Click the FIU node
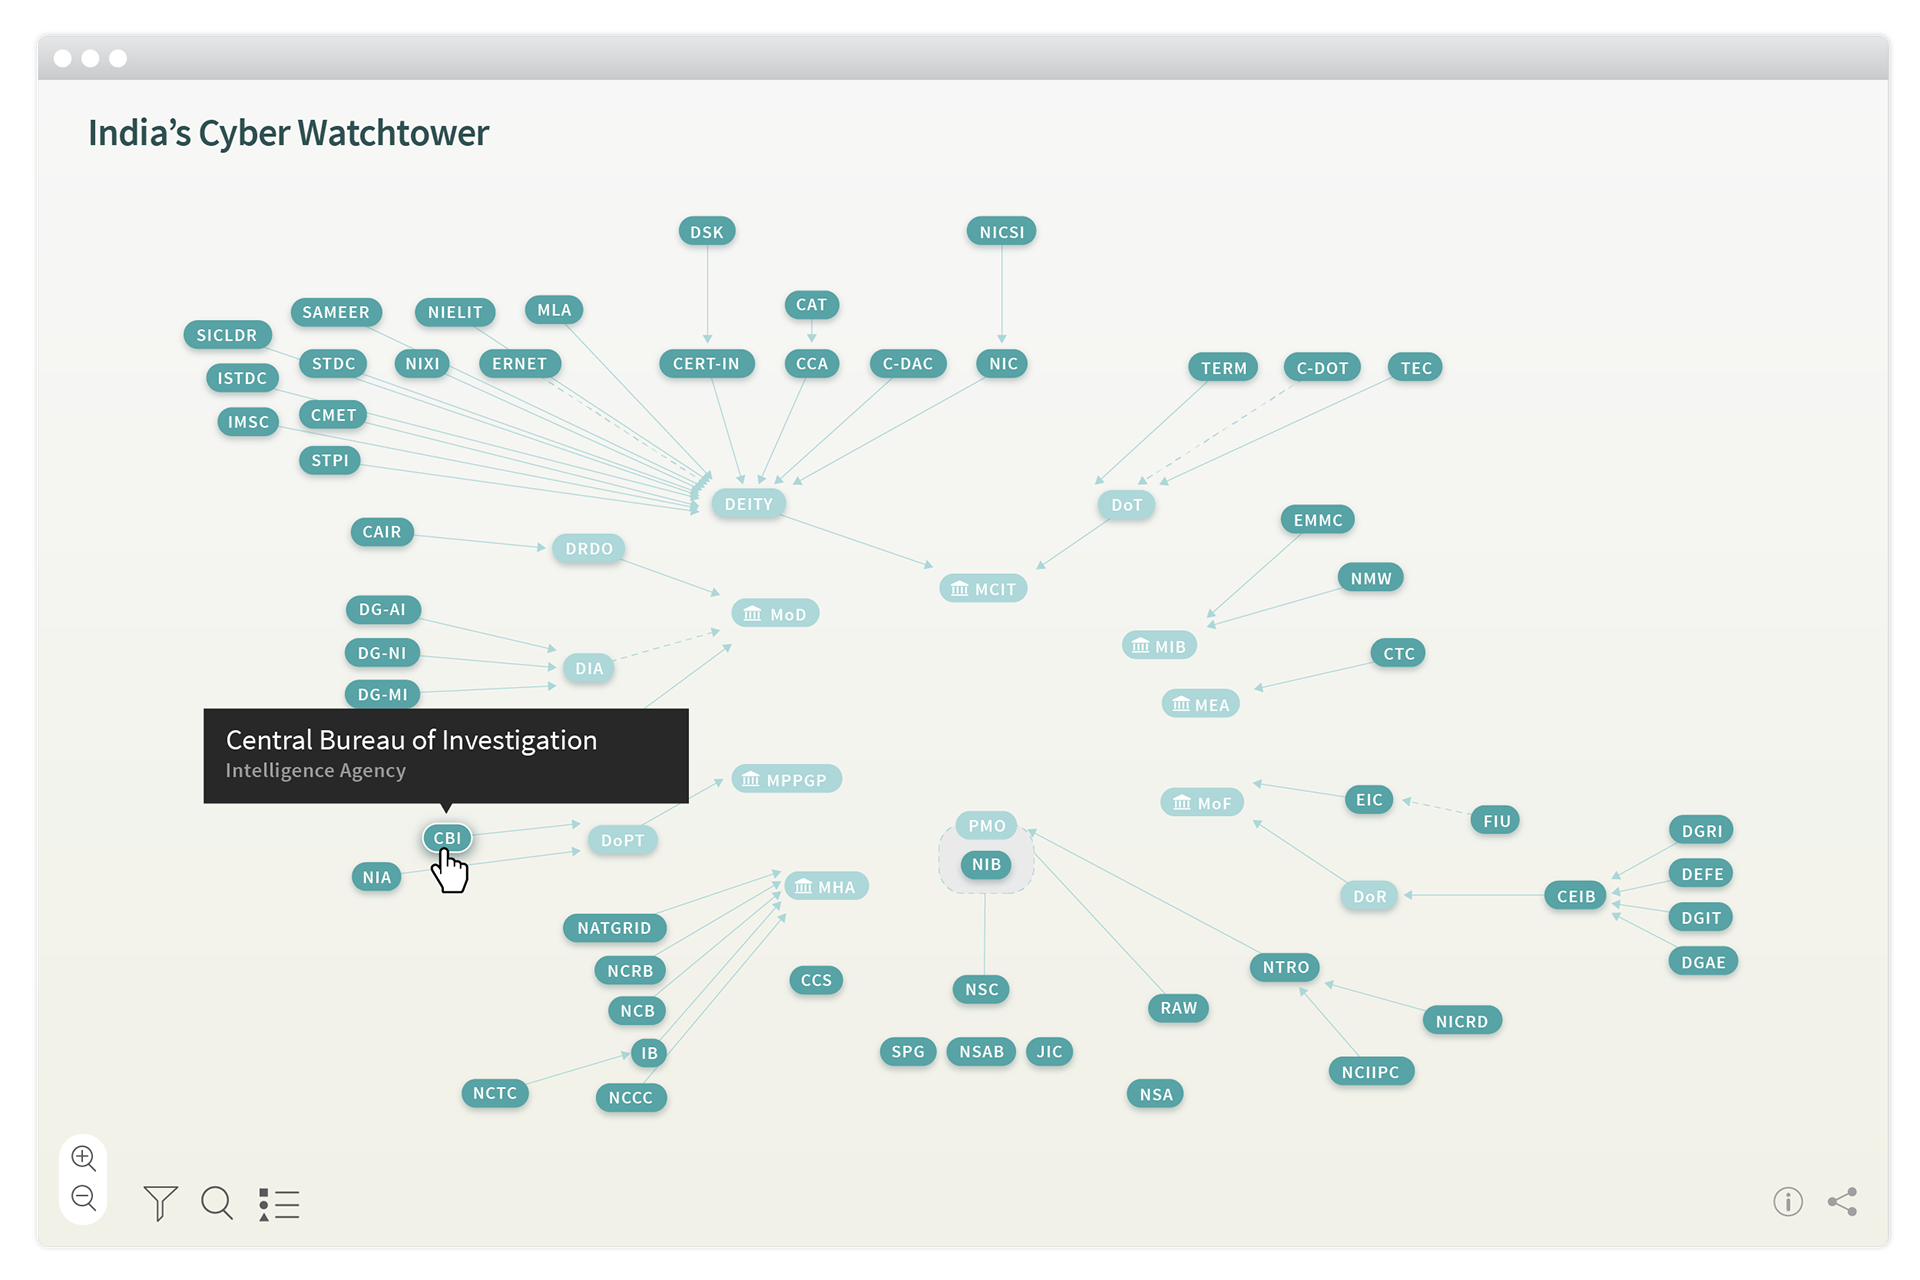Screen dimensions: 1920x1280 point(1496,821)
